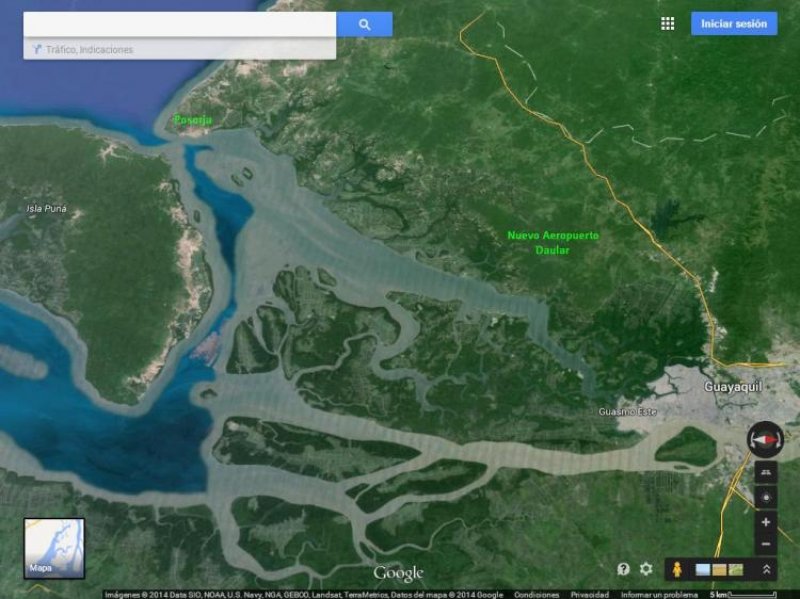Focus the map search input field

[x=180, y=24]
